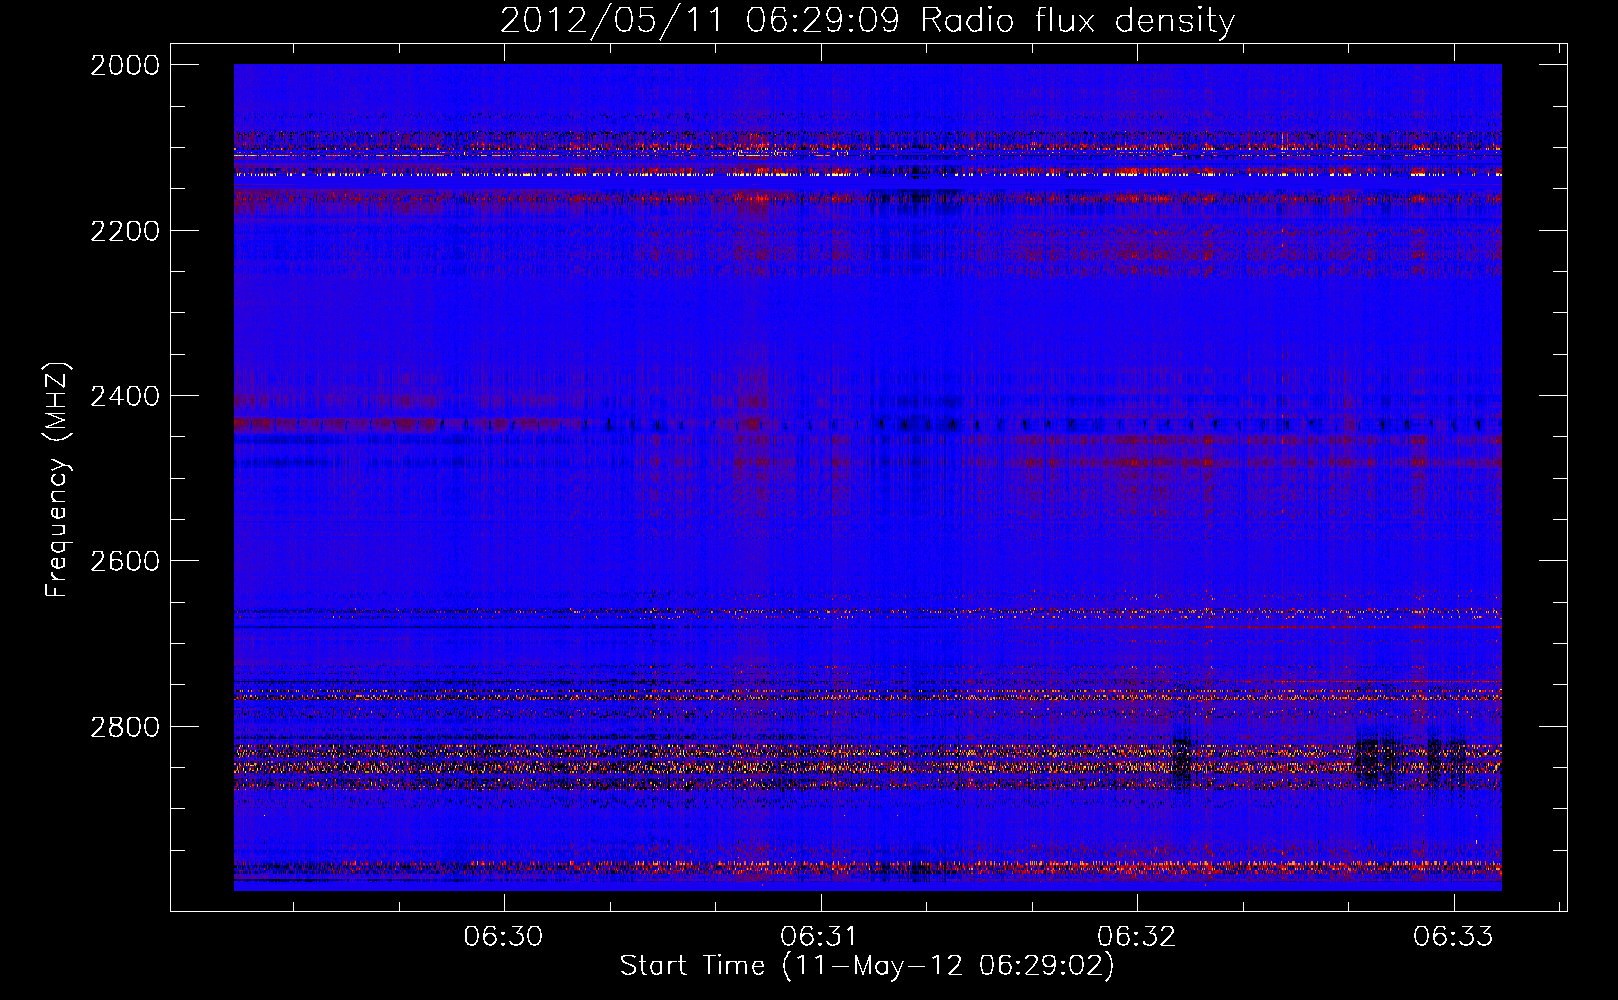Click the 06:33 time tick label
This screenshot has width=1618, height=1000.
(x=1453, y=936)
